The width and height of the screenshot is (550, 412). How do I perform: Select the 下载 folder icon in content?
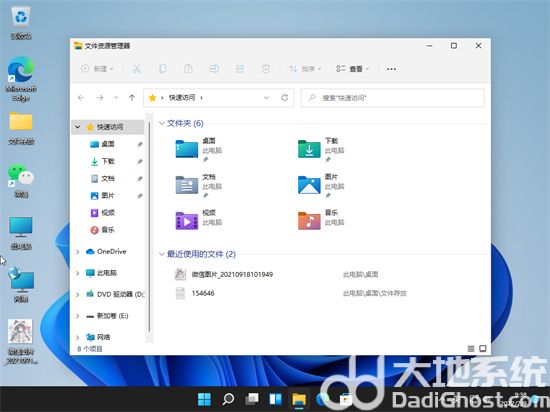point(309,149)
